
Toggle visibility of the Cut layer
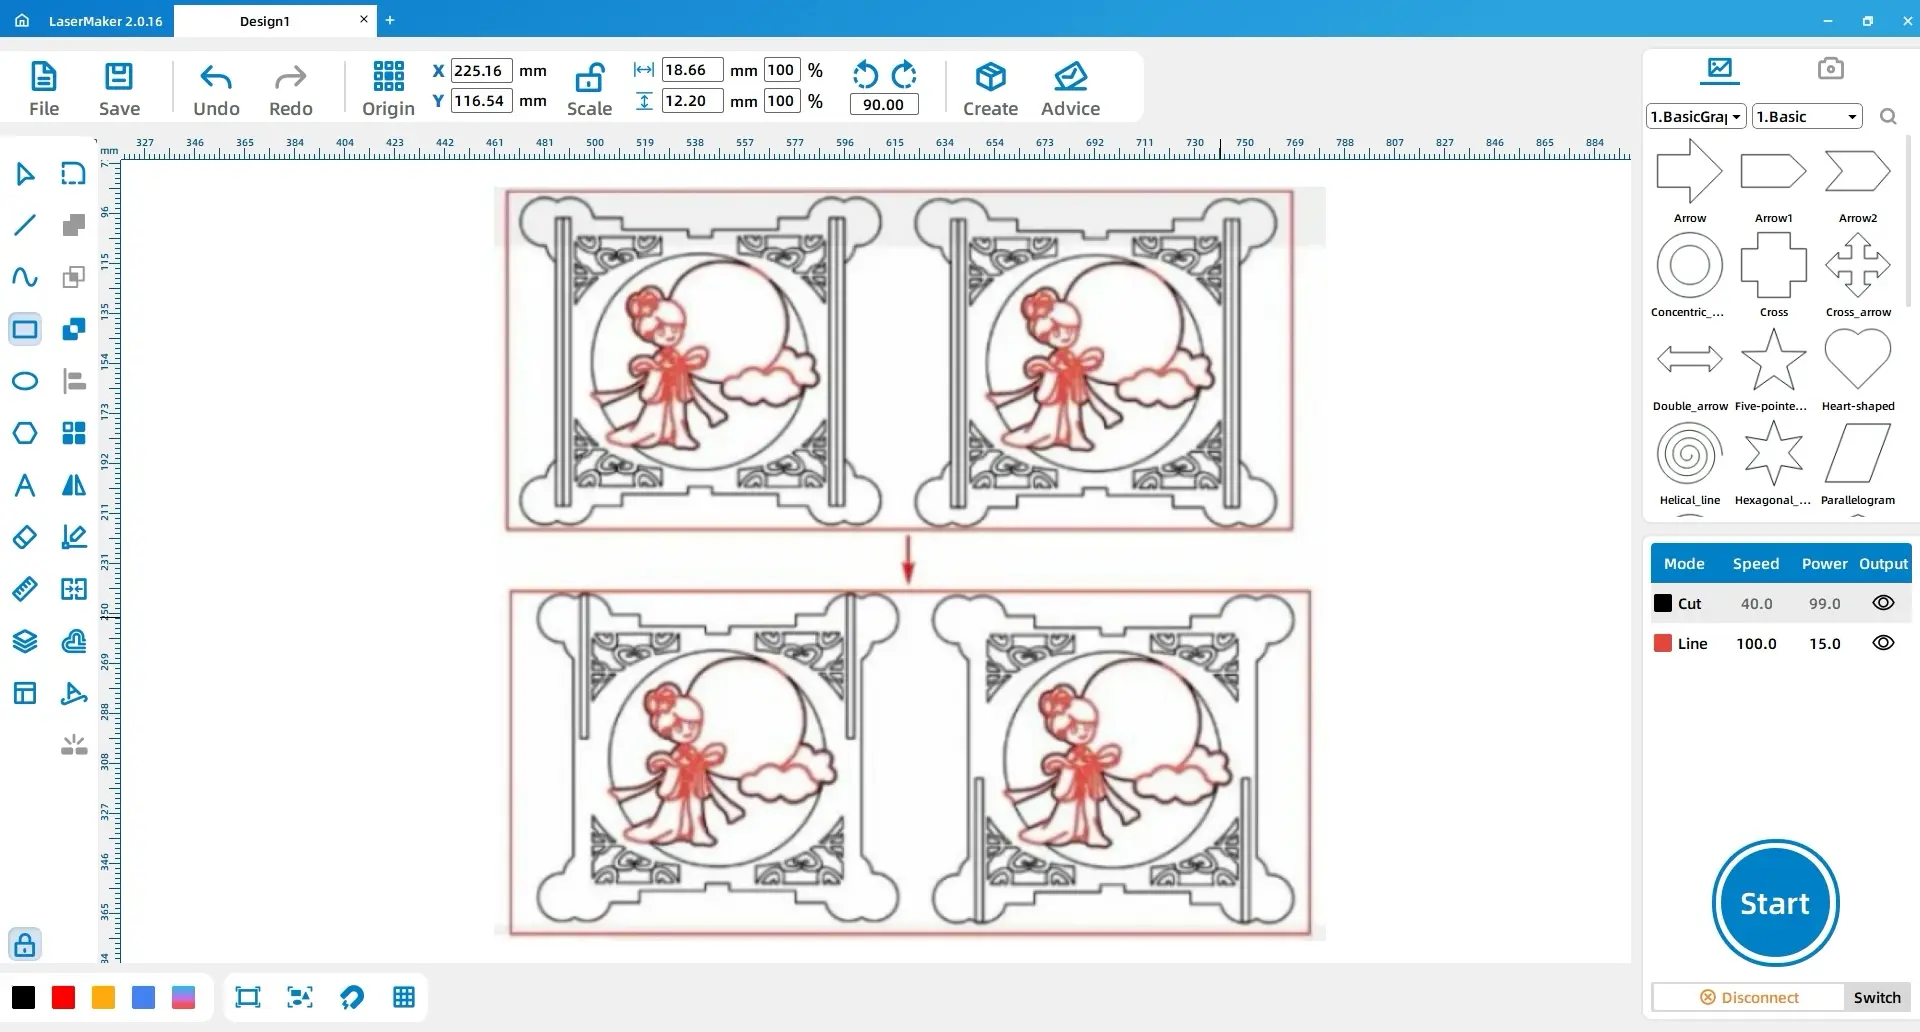[x=1883, y=603]
